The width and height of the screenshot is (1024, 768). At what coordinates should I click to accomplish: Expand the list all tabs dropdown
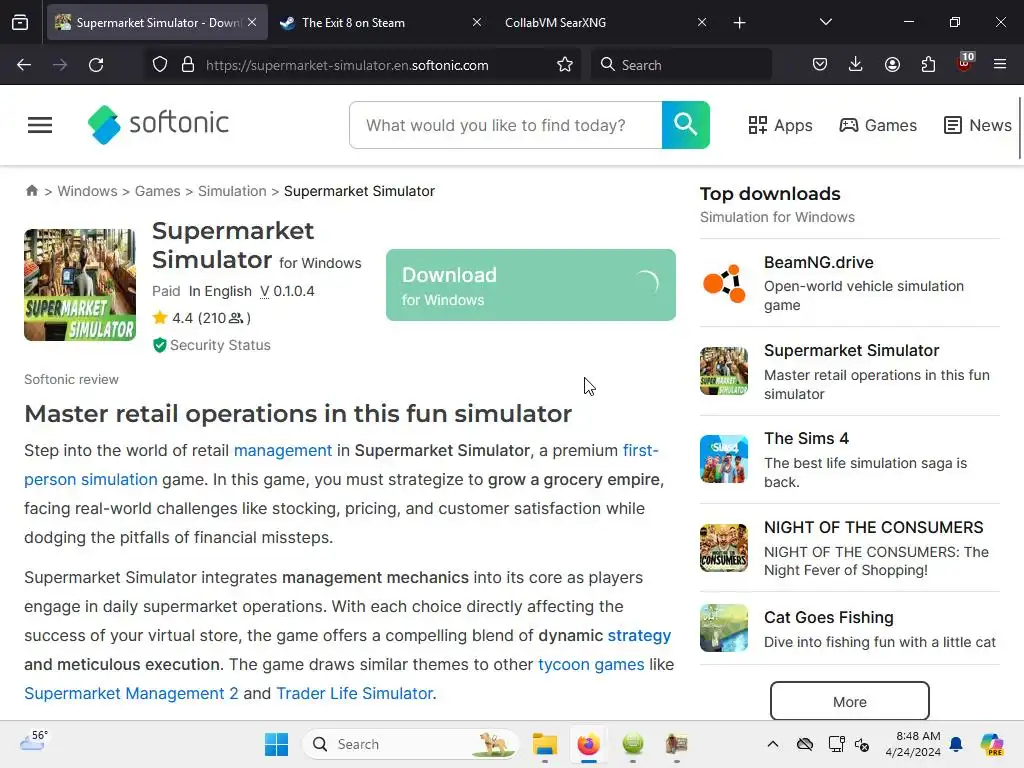(825, 22)
